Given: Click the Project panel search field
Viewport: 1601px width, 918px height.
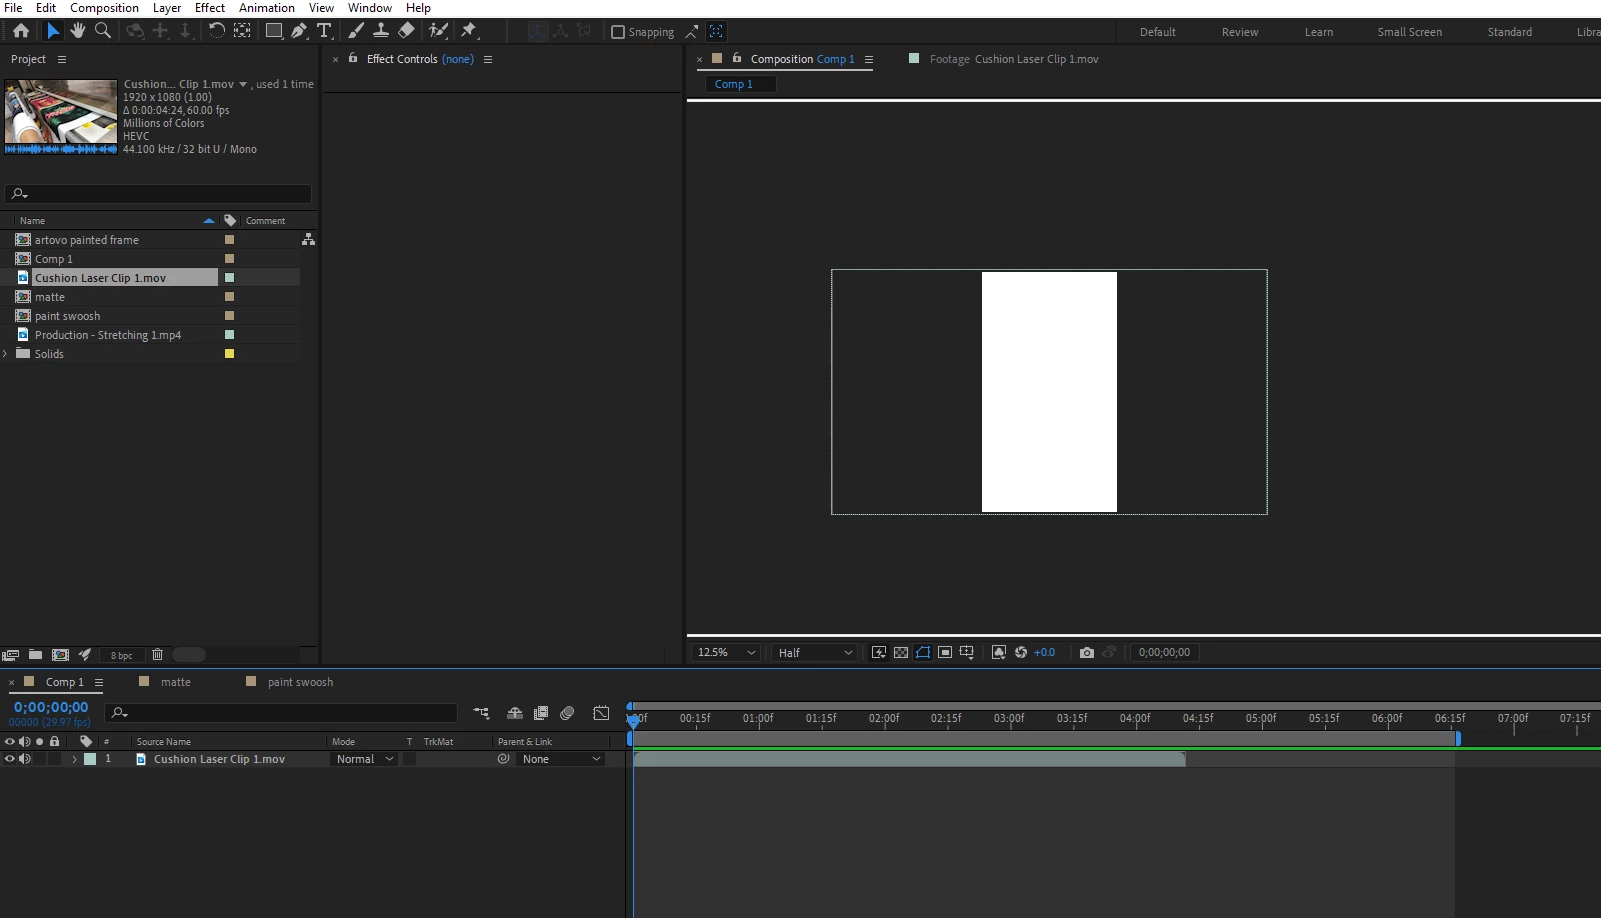Looking at the screenshot, I should (160, 193).
